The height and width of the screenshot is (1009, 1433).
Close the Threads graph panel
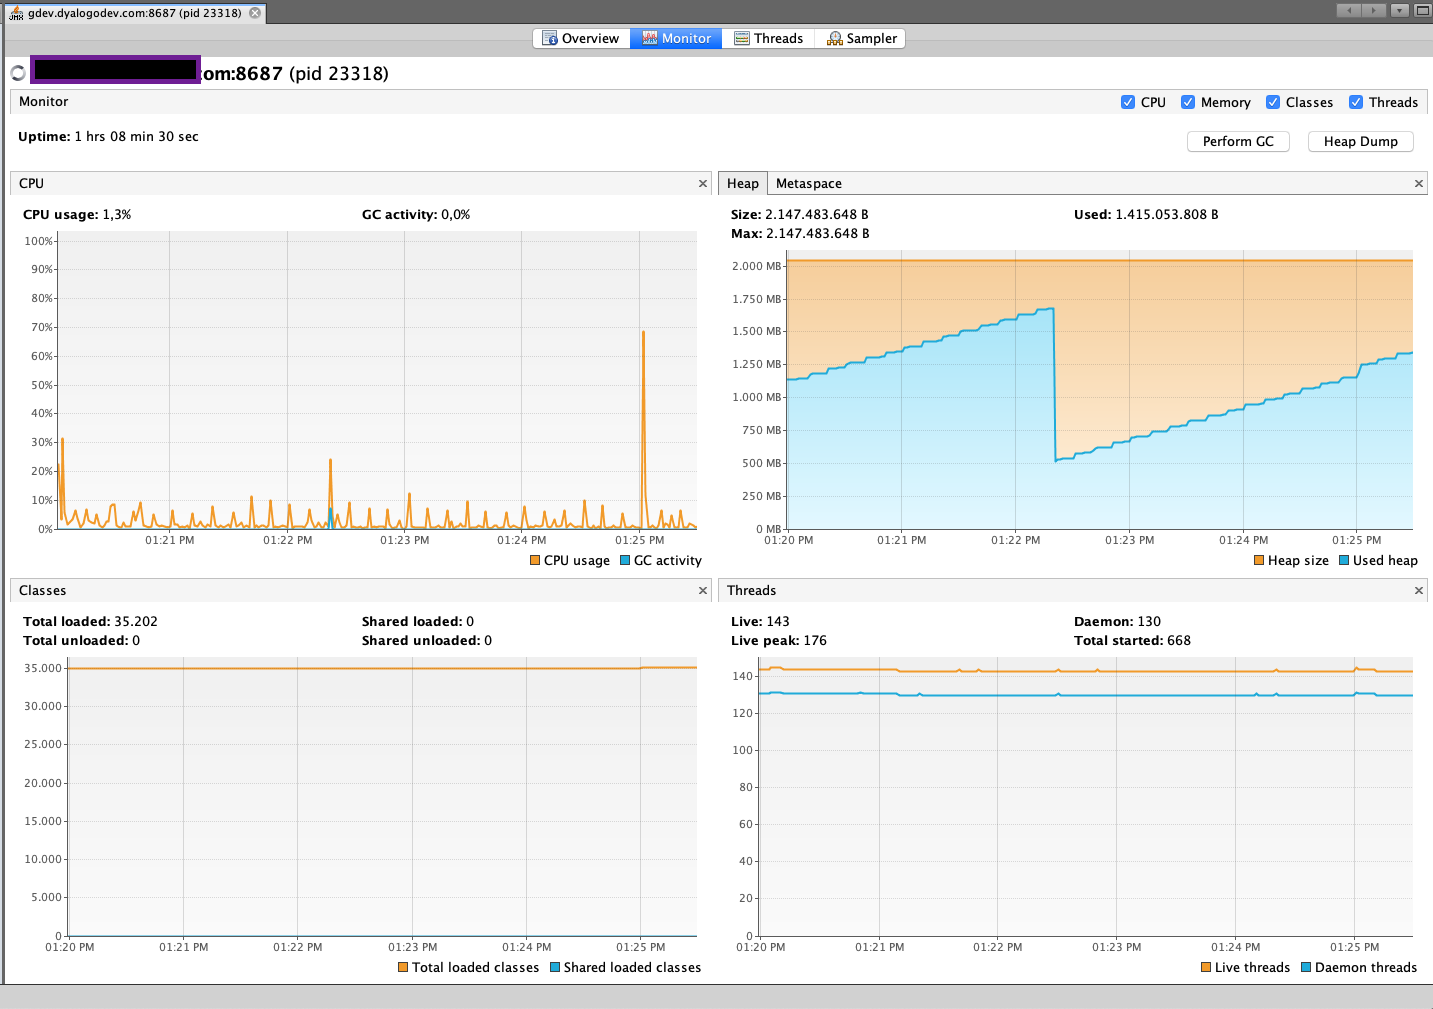click(x=1418, y=591)
